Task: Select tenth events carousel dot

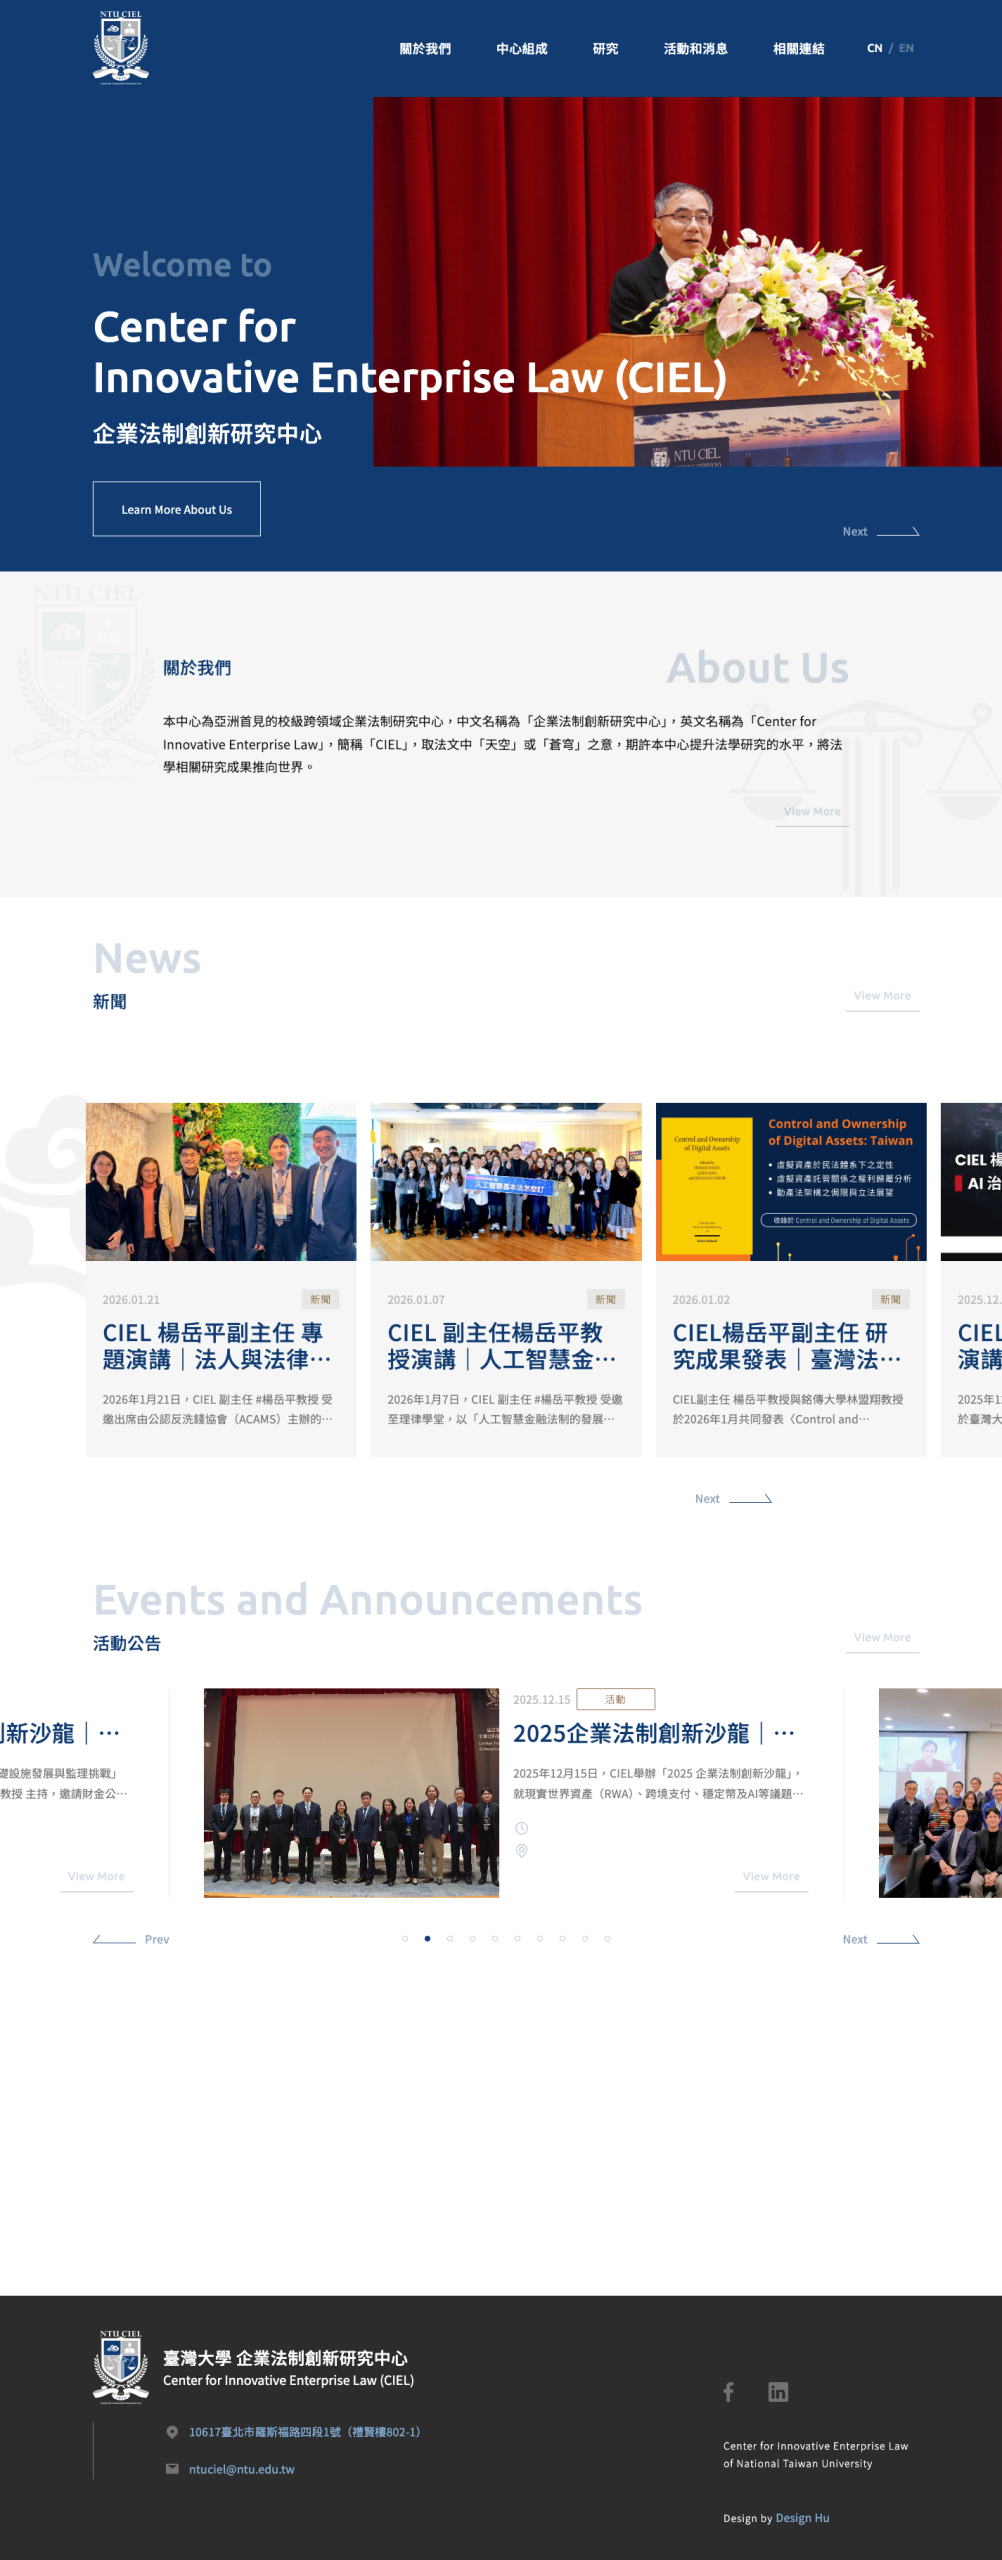Action: point(607,1939)
